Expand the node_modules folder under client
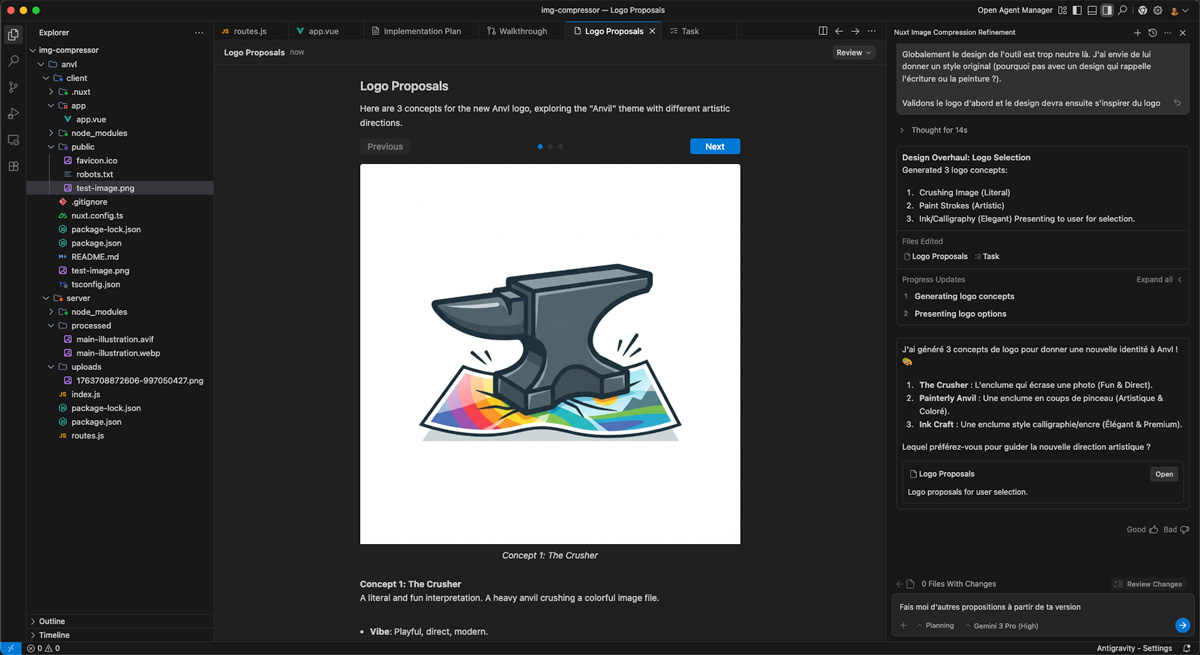 99,133
